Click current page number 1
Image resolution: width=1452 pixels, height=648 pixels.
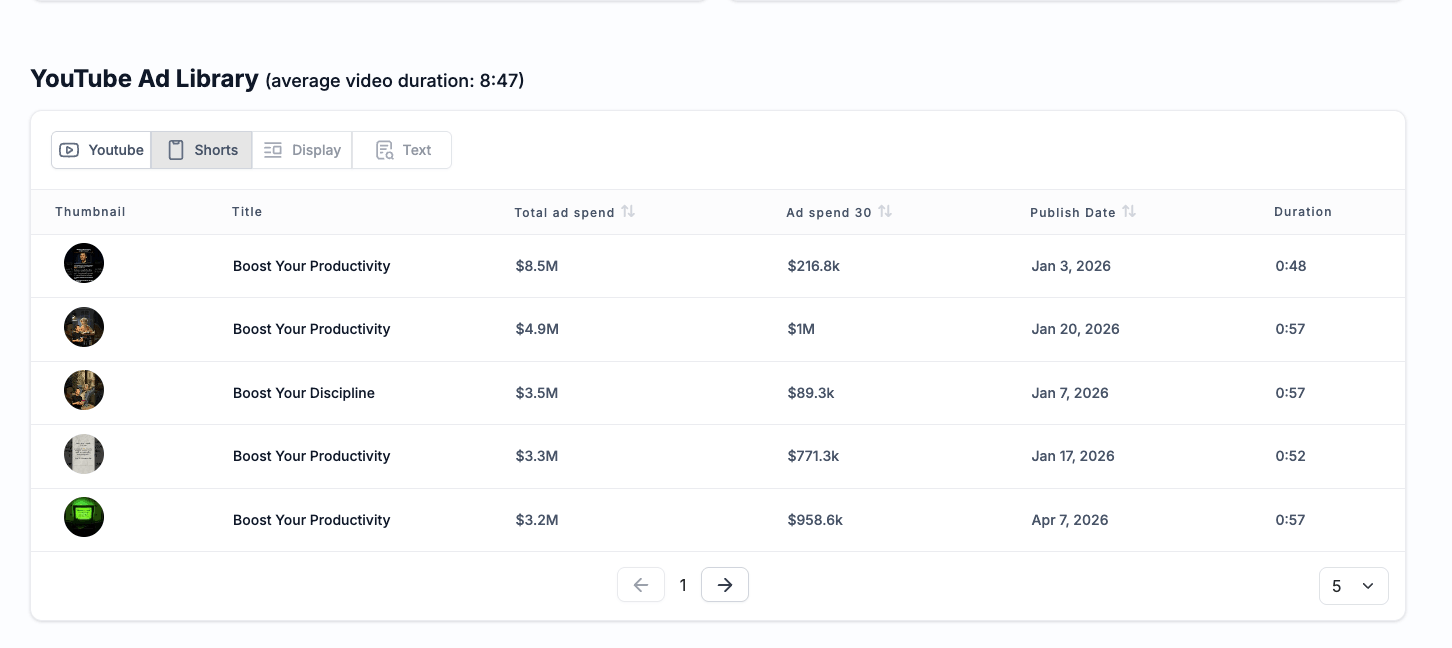pos(683,585)
